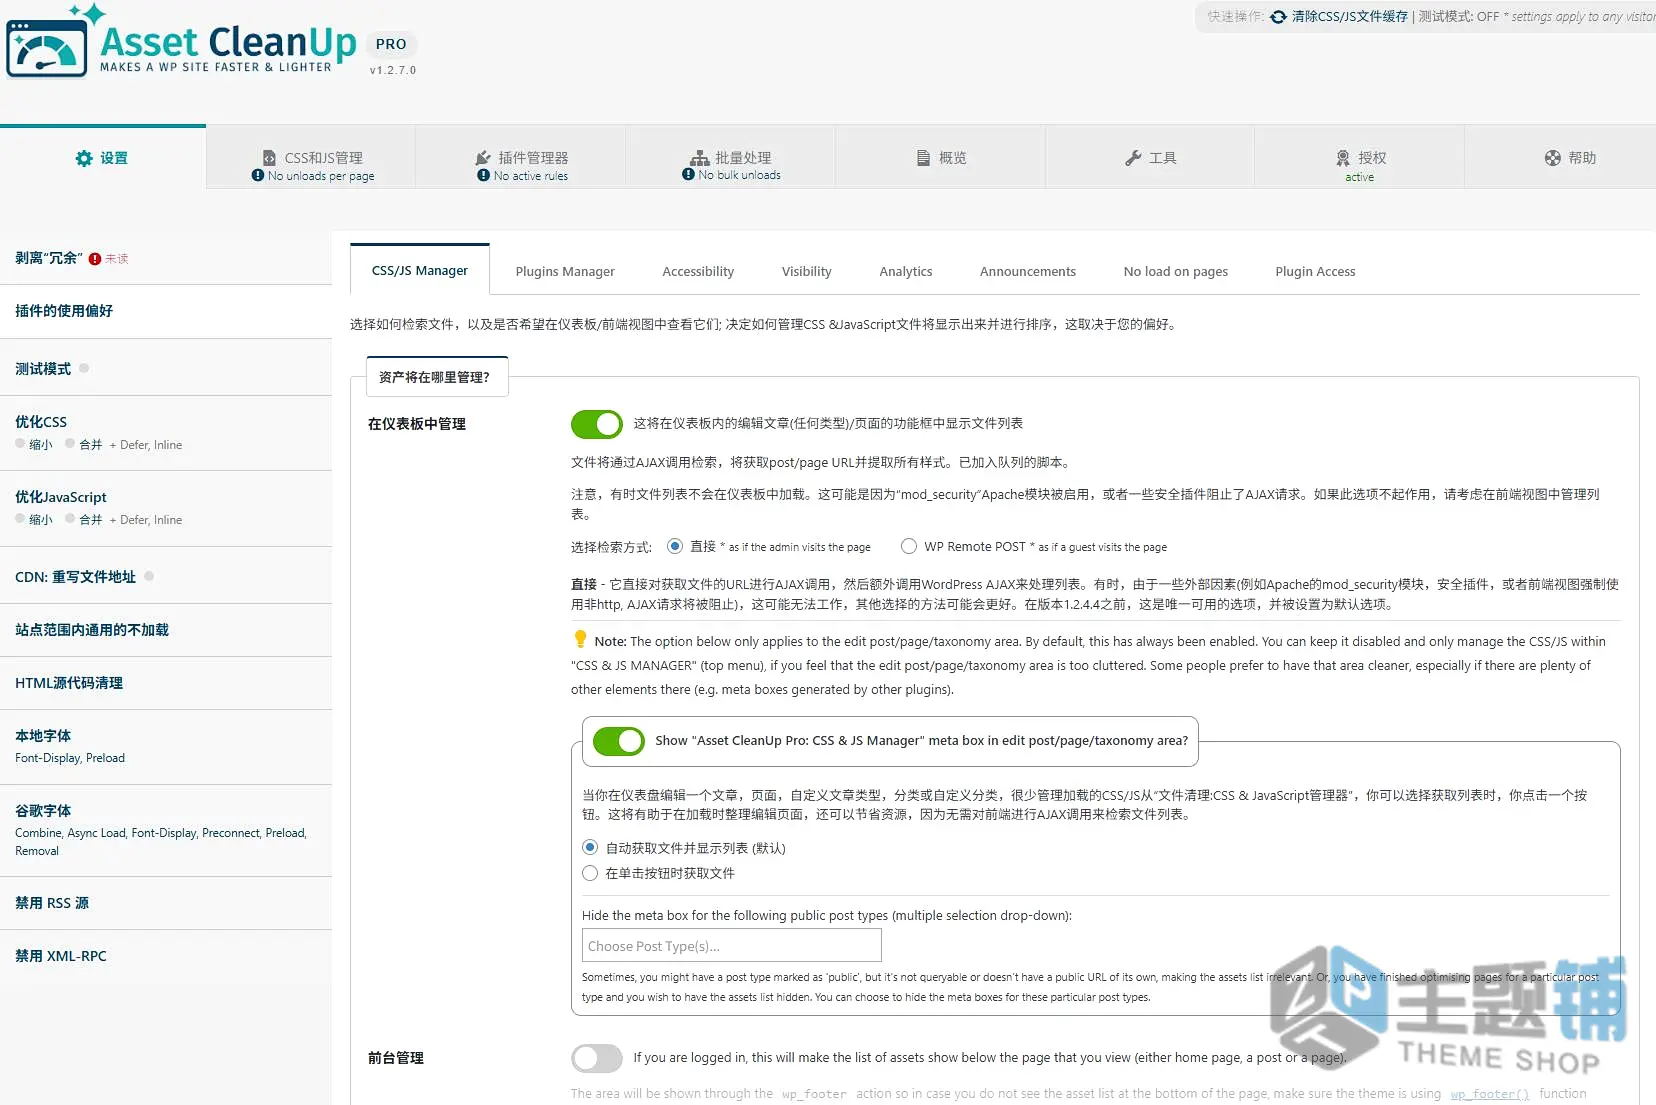
Task: Click the active license status text
Action: pos(1359,177)
